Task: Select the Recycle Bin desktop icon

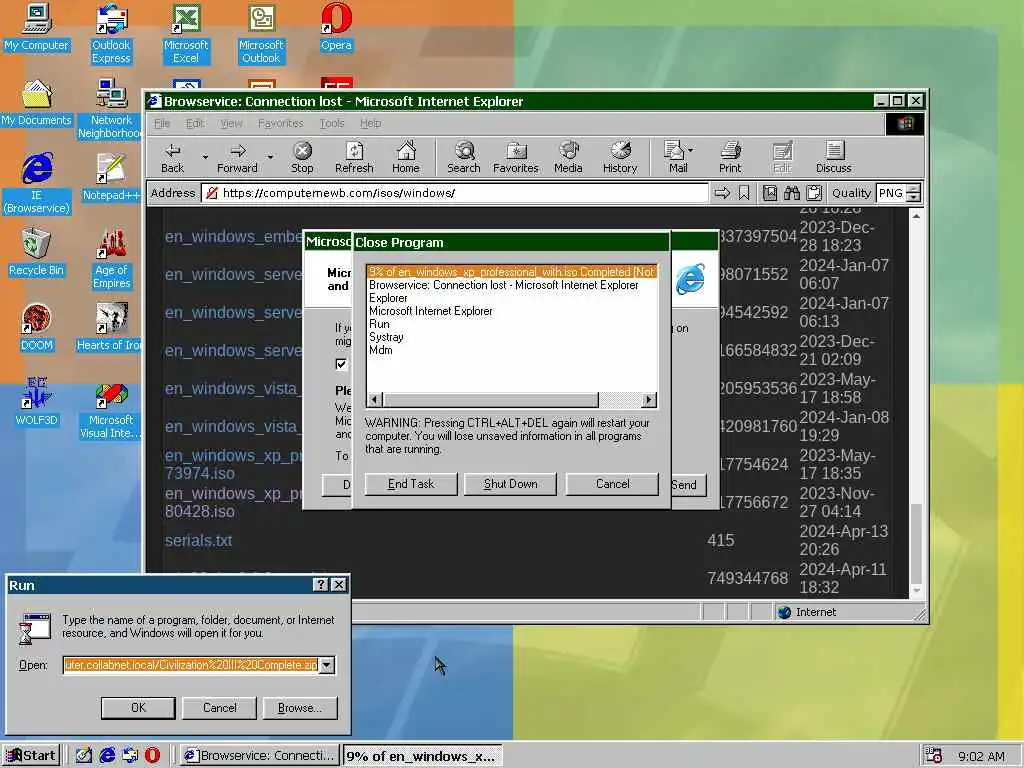Action: tap(37, 253)
